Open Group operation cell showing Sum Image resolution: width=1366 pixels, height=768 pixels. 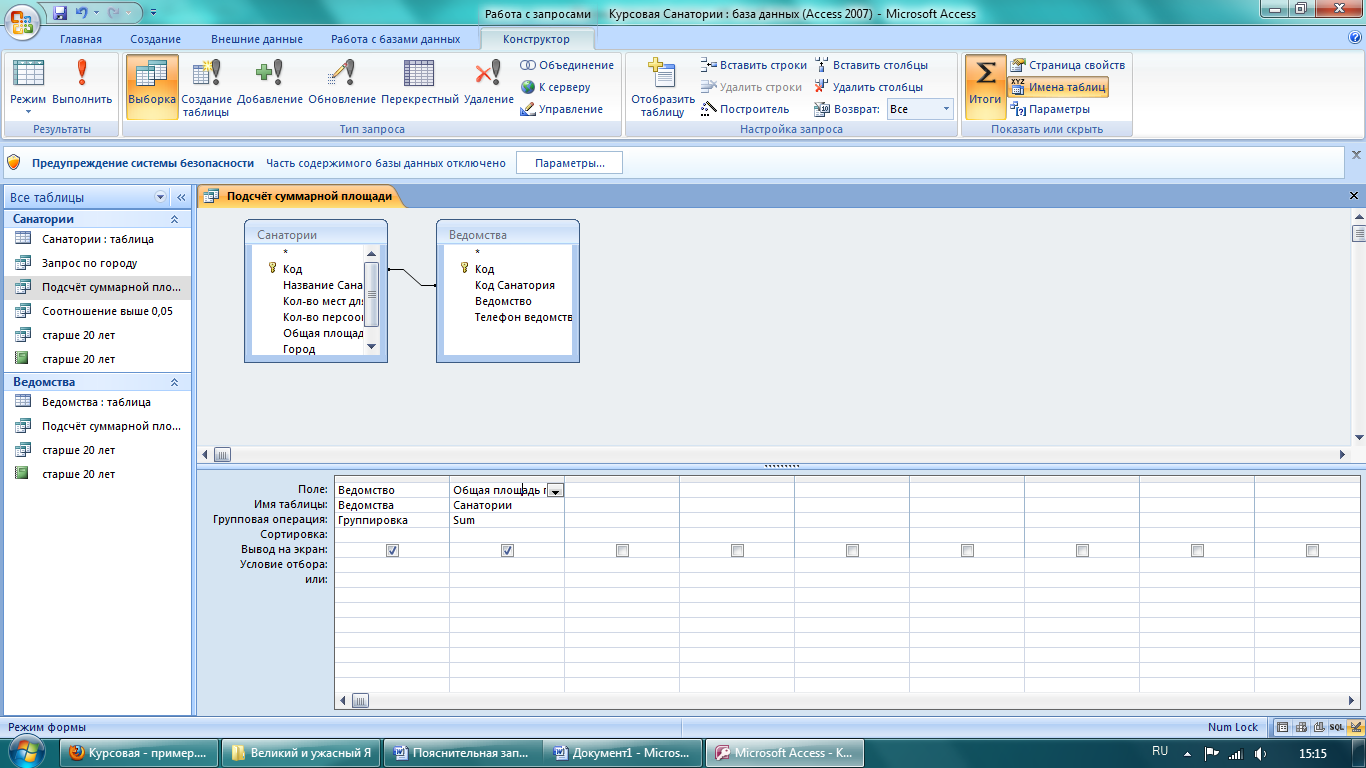[x=507, y=520]
